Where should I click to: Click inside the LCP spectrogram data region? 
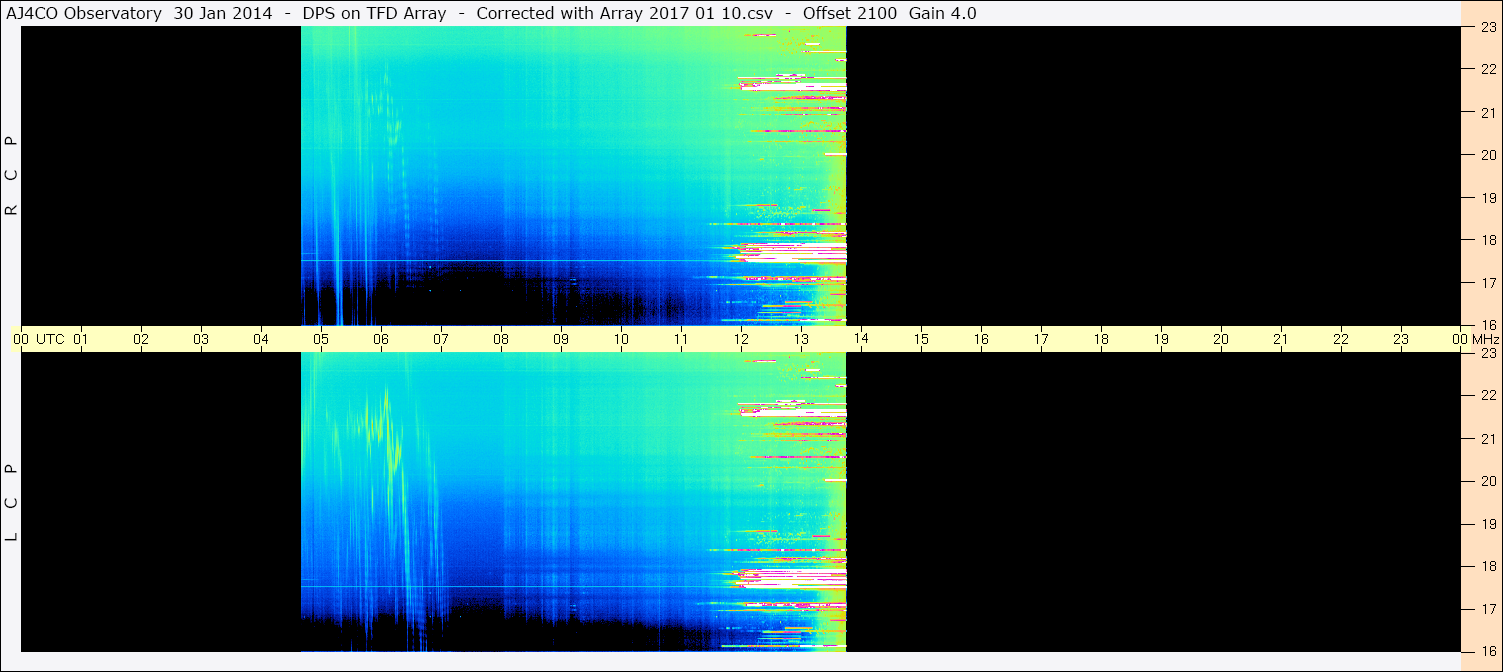(x=574, y=502)
